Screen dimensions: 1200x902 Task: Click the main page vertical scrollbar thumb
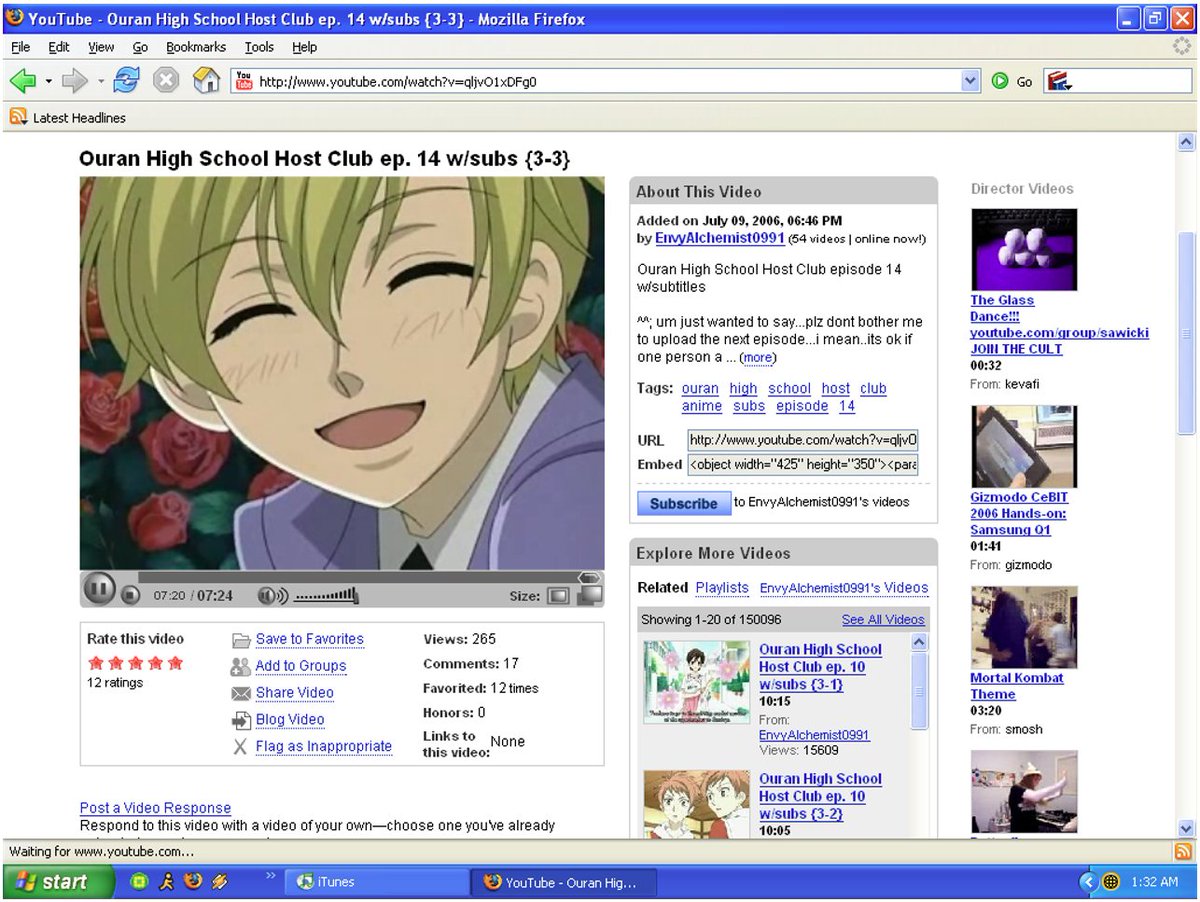[1187, 333]
